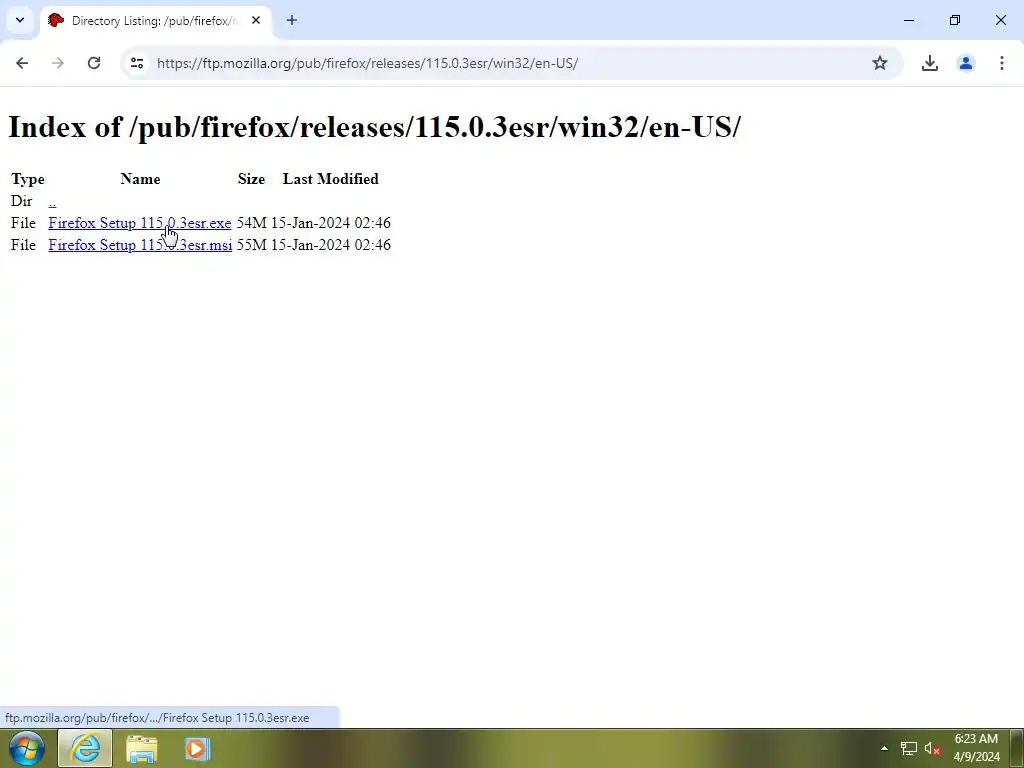Image resolution: width=1024 pixels, height=768 pixels.
Task: Download Firefox Setup 115.0.3esr.msi
Action: pyautogui.click(x=140, y=245)
